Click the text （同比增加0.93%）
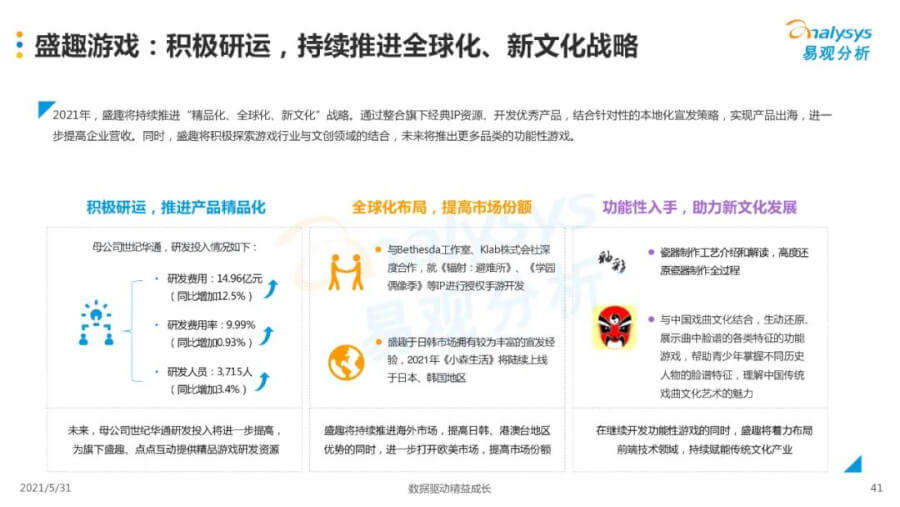This screenshot has height=507, width=900. pos(211,343)
